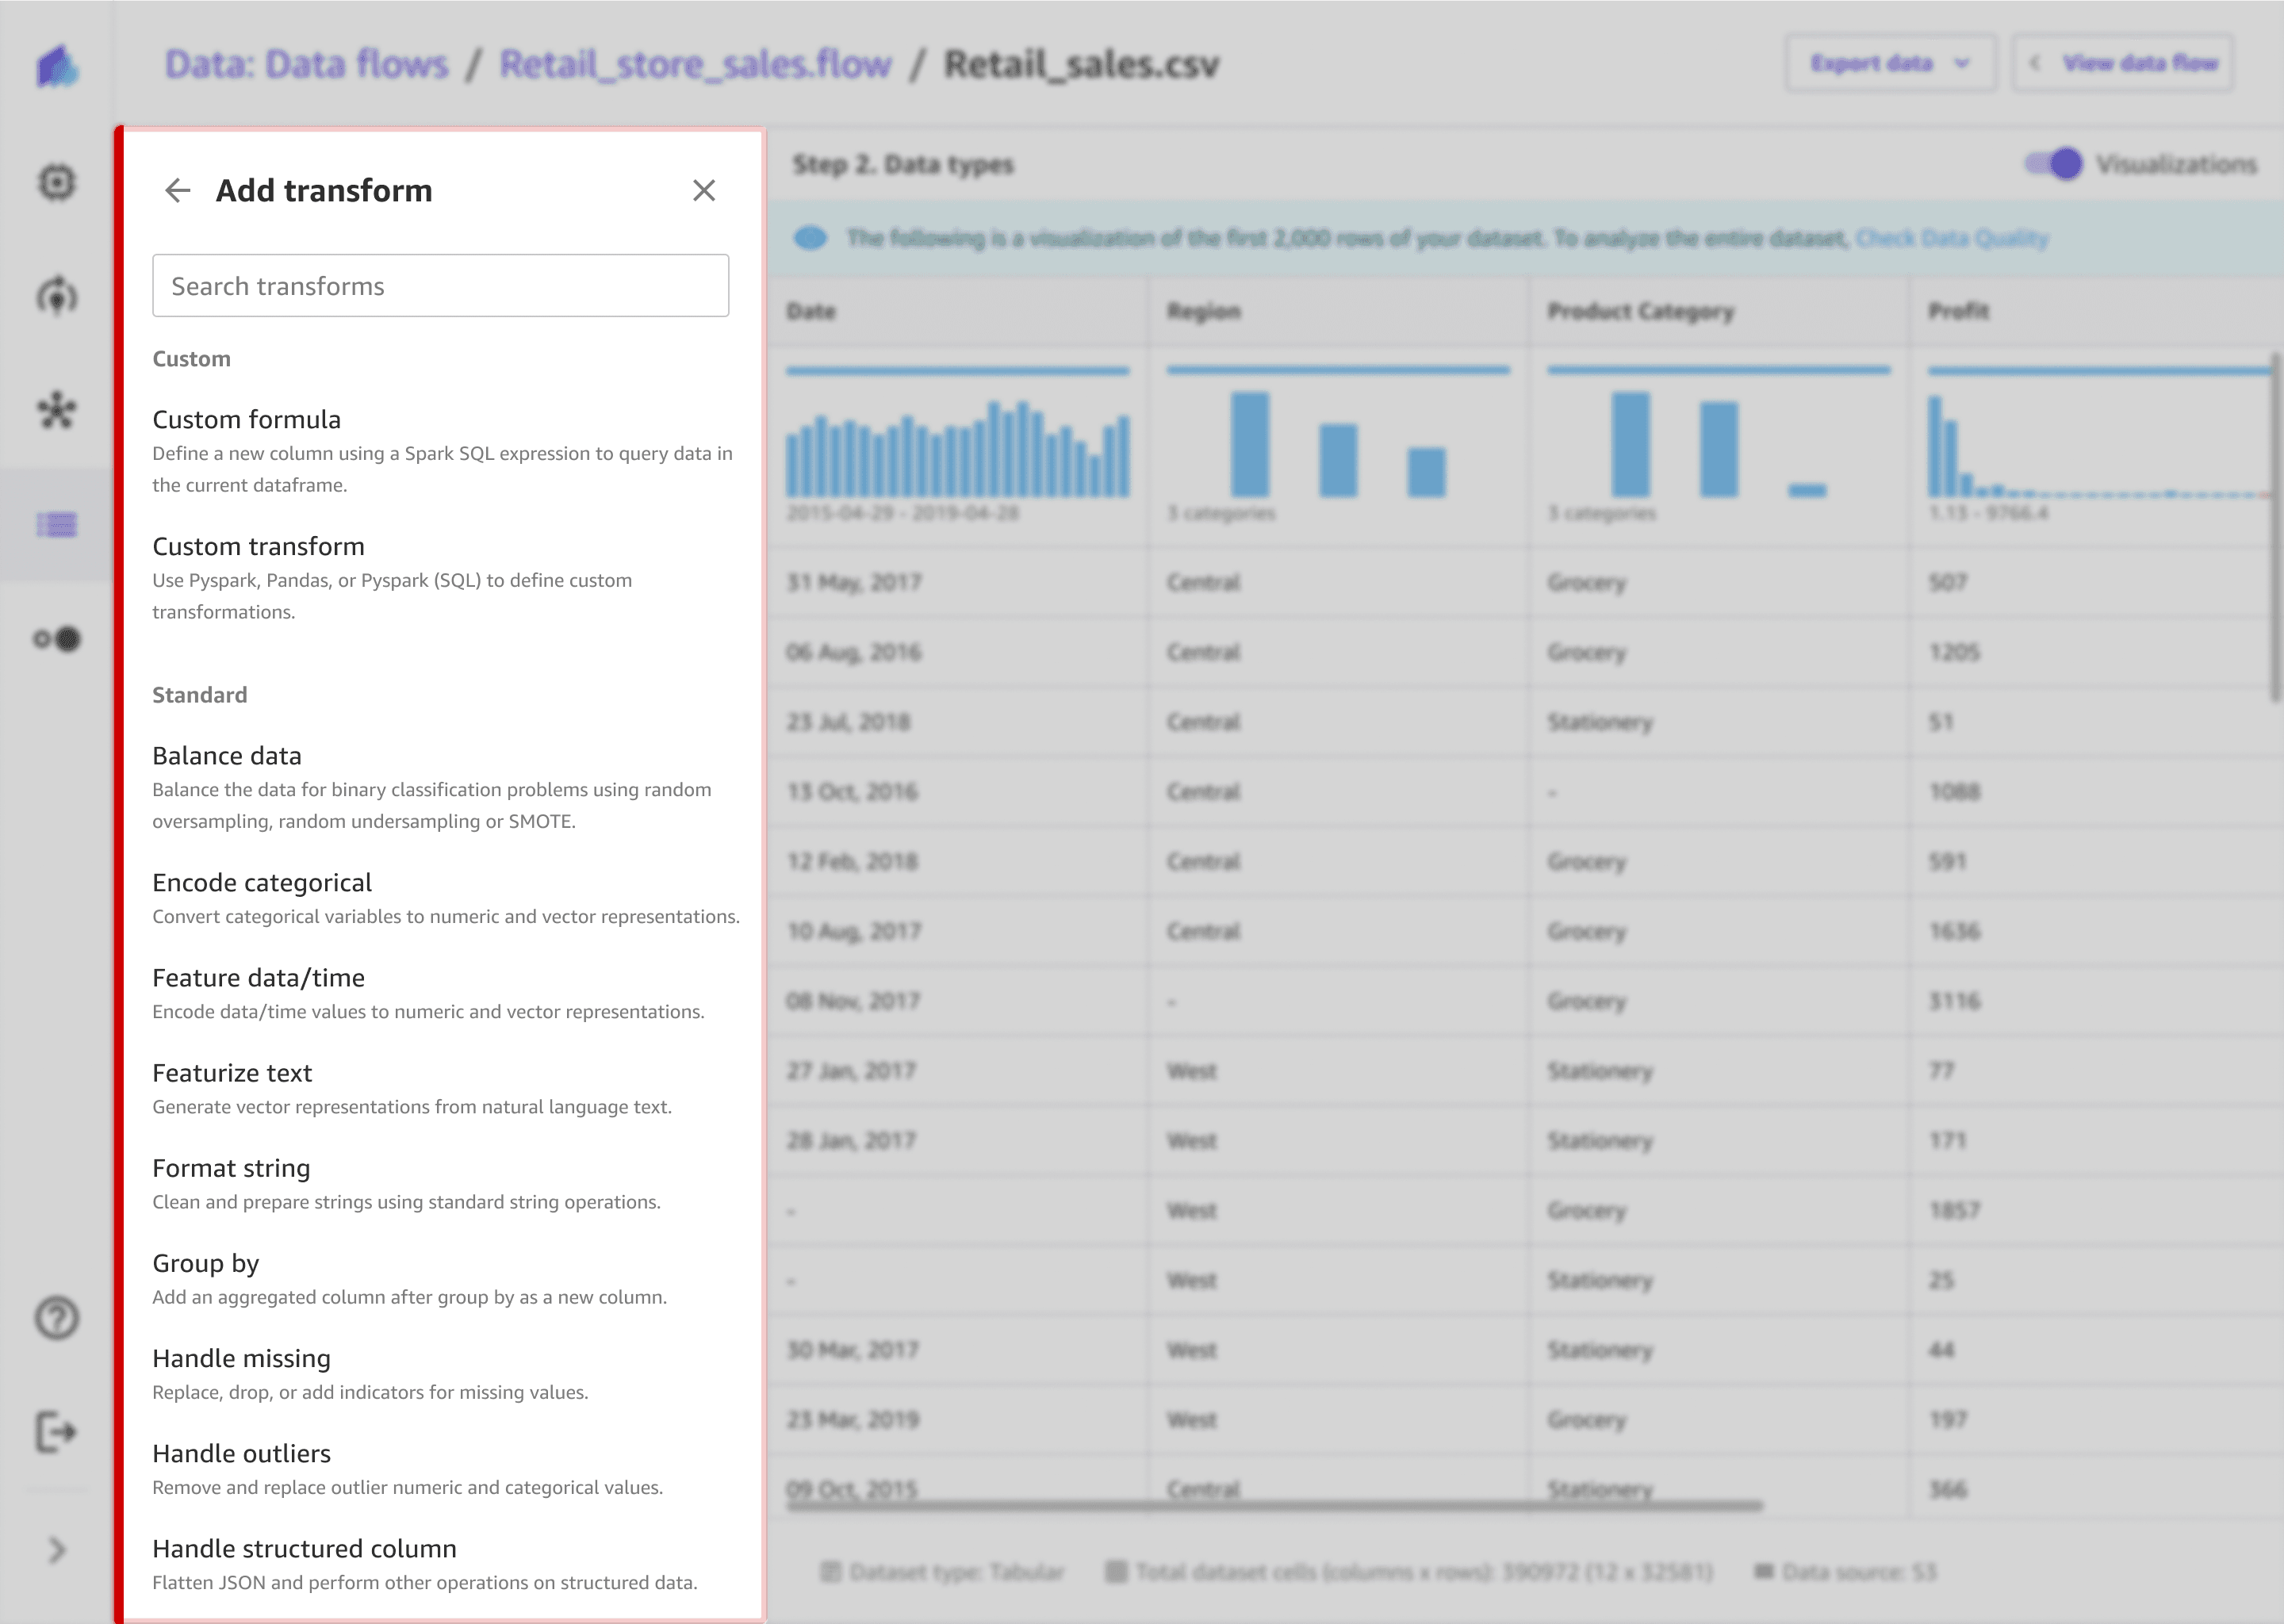Open the Export data dropdown
This screenshot has height=1624, width=2284.
[x=1890, y=63]
